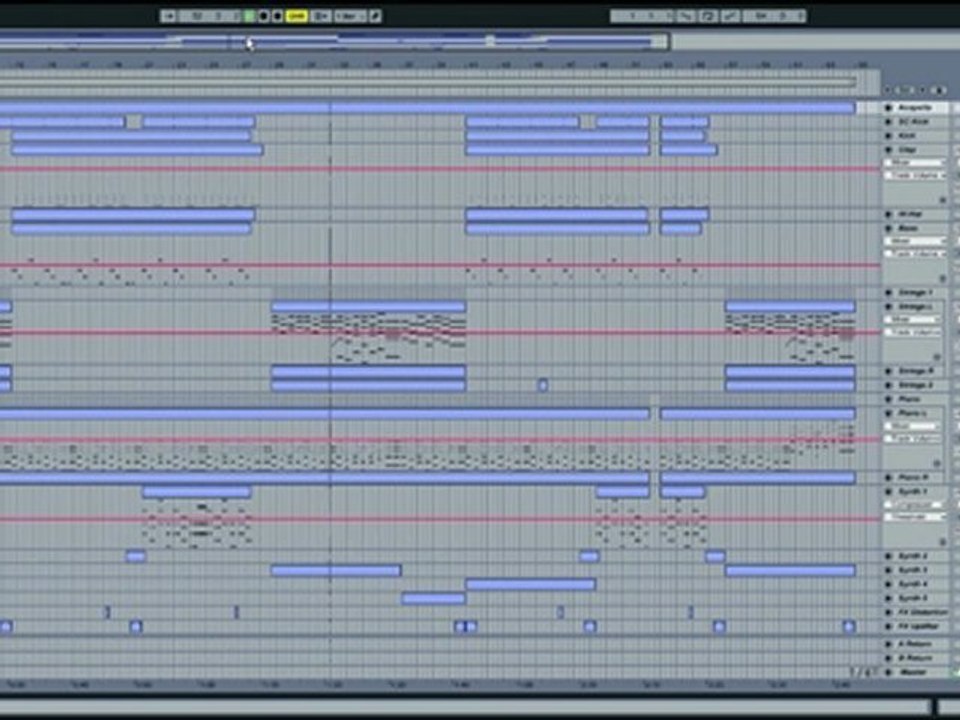This screenshot has width=960, height=720.
Task: Click Strings L add automation lane button
Action: (937, 356)
